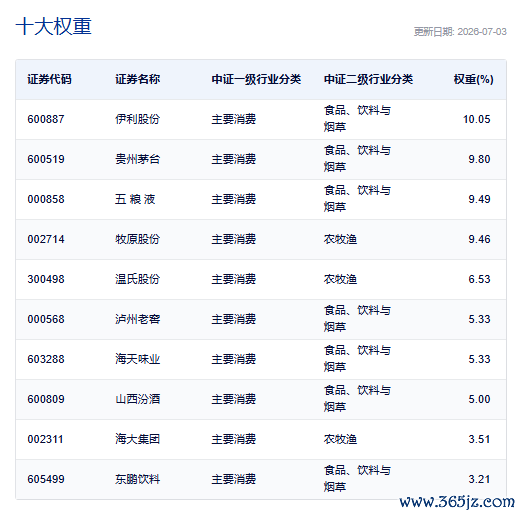The image size is (522, 517).
Task: Select the 牧原股份 stock name
Action: pyautogui.click(x=137, y=239)
